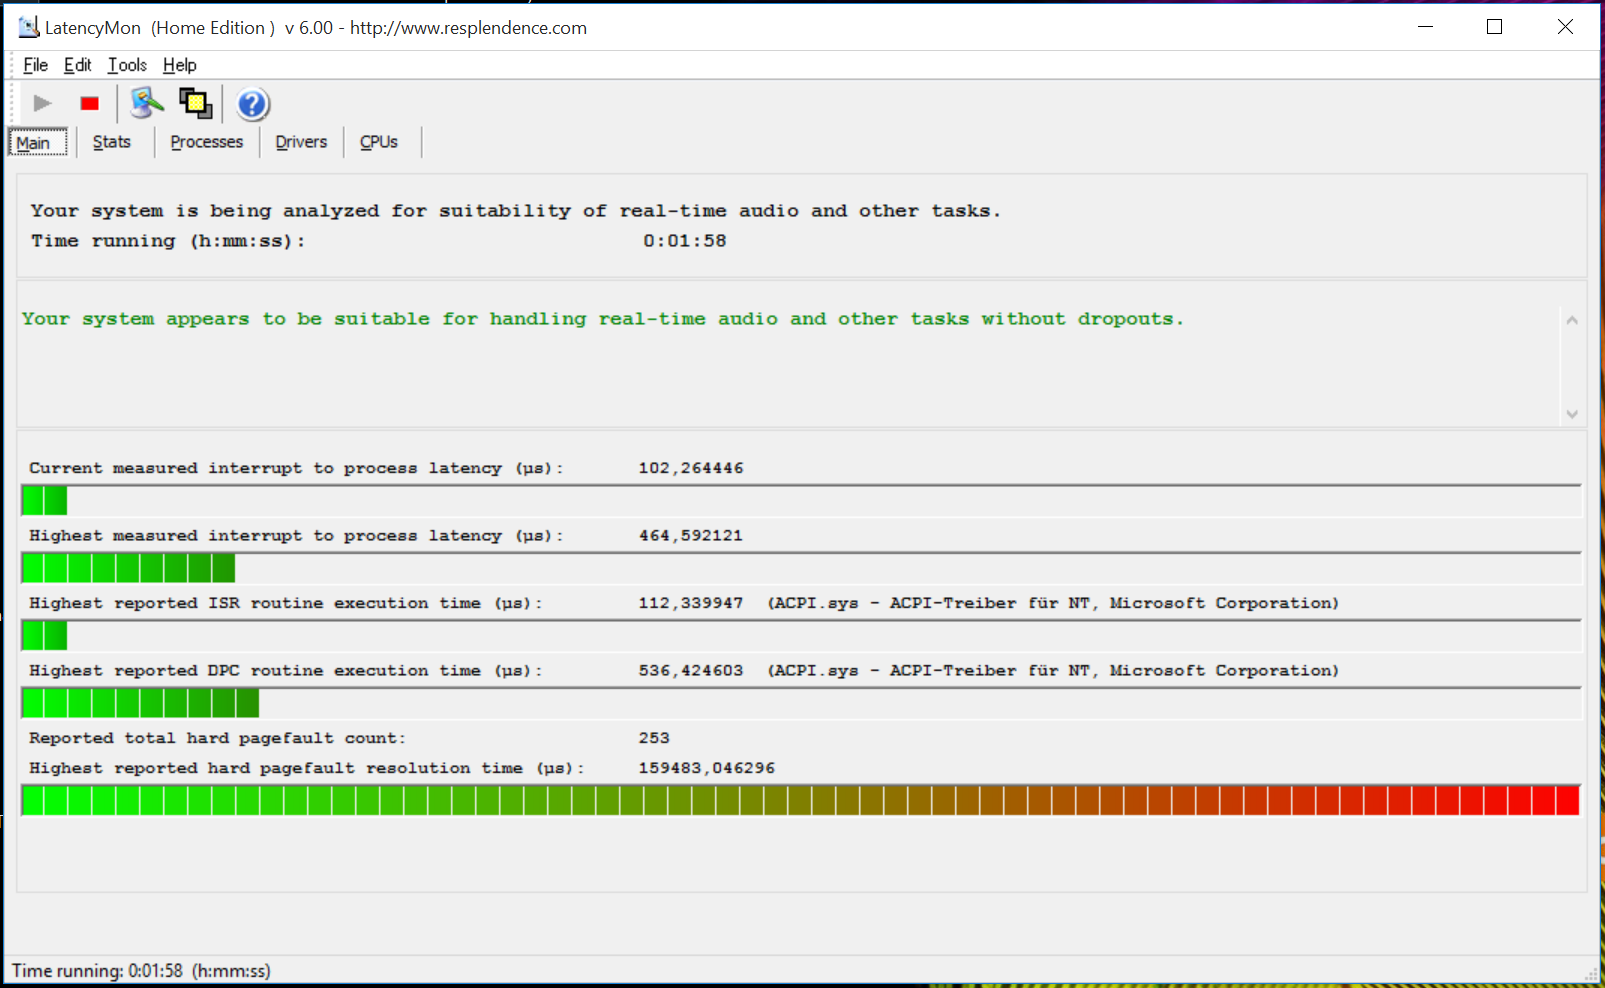Open the File menu
This screenshot has width=1605, height=988.
pos(35,65)
